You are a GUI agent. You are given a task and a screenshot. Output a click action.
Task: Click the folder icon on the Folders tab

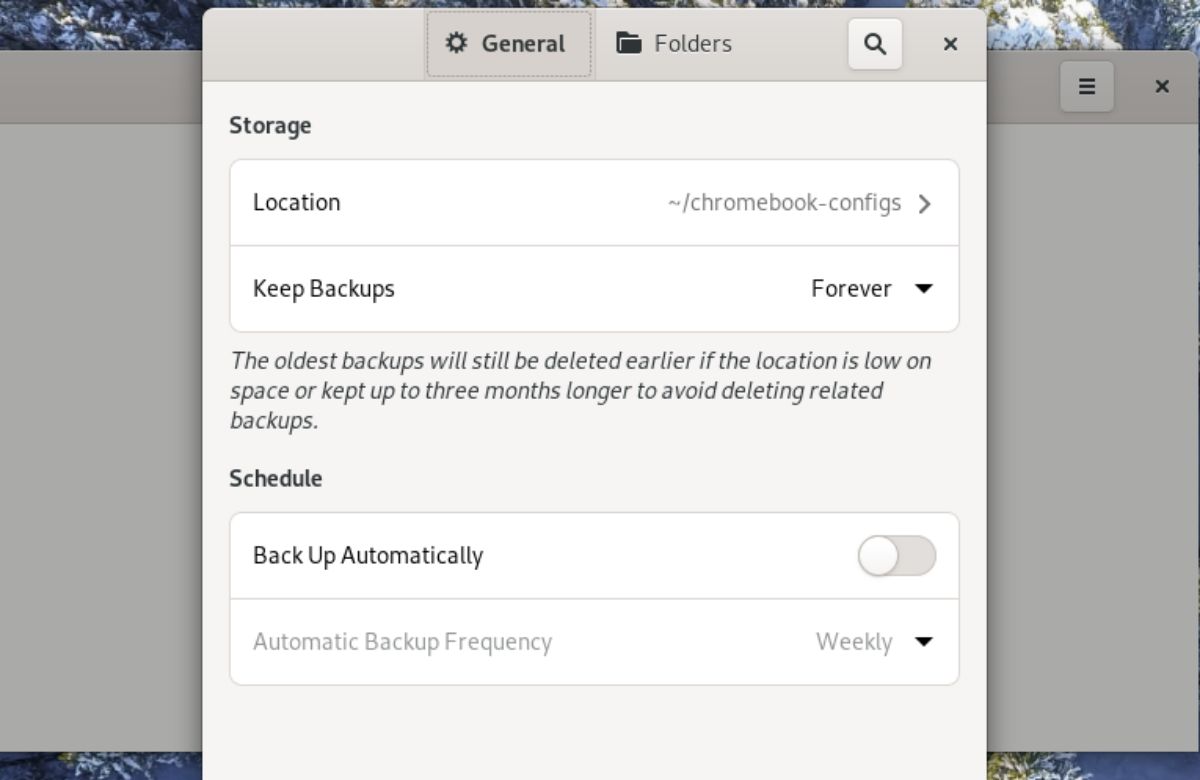click(628, 43)
